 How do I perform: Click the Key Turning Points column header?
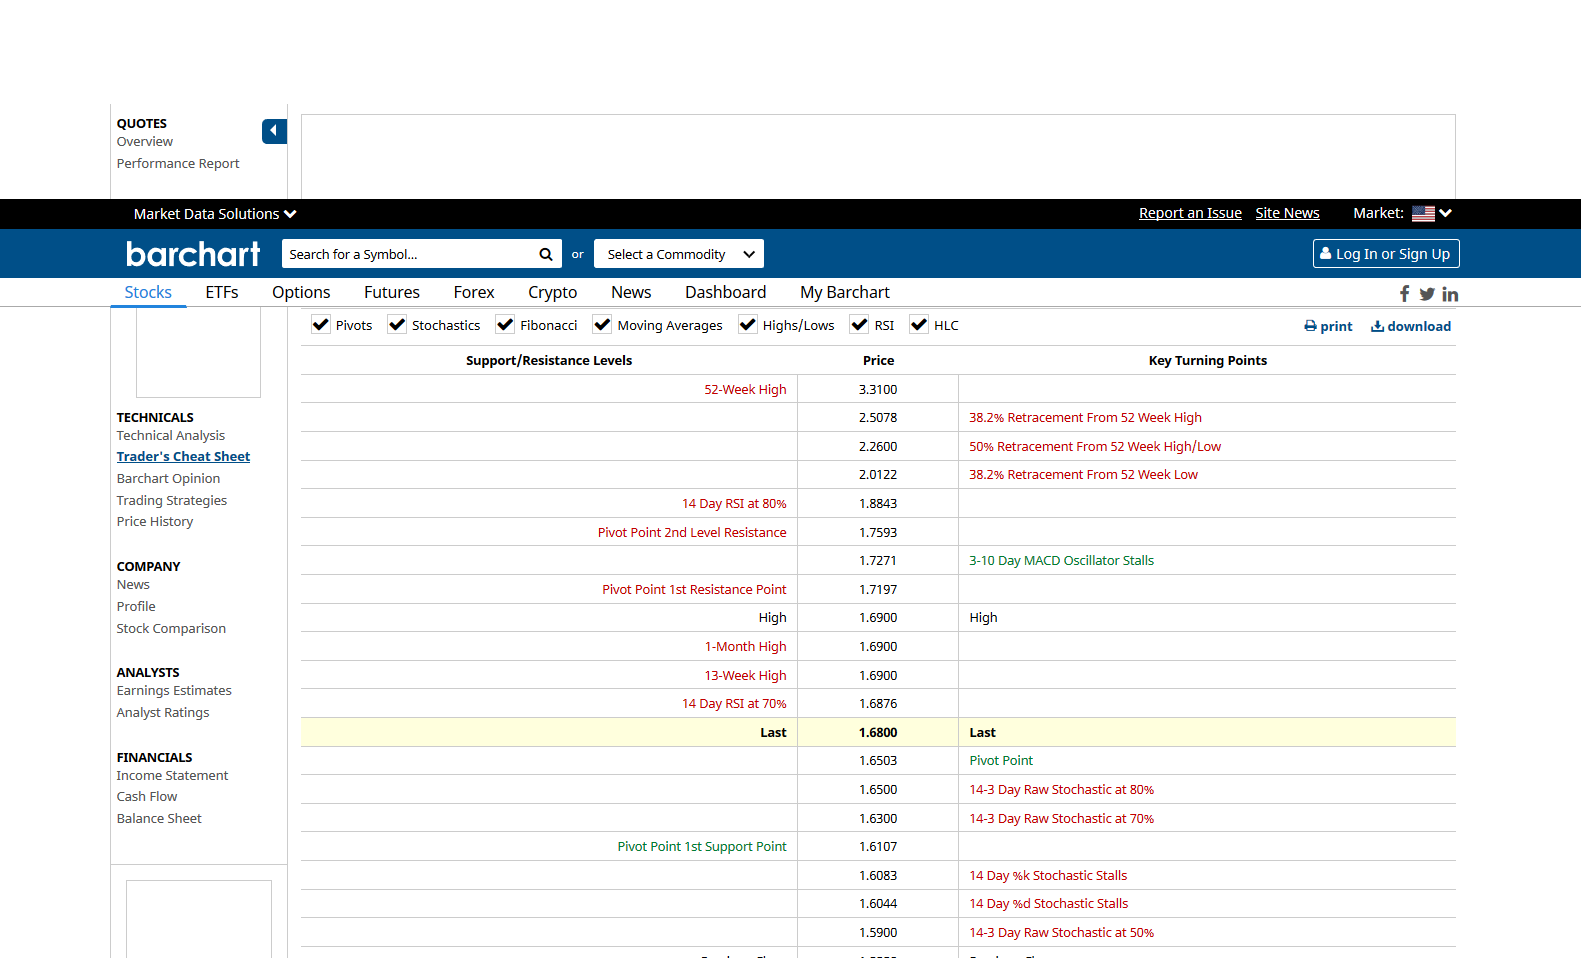coord(1207,361)
